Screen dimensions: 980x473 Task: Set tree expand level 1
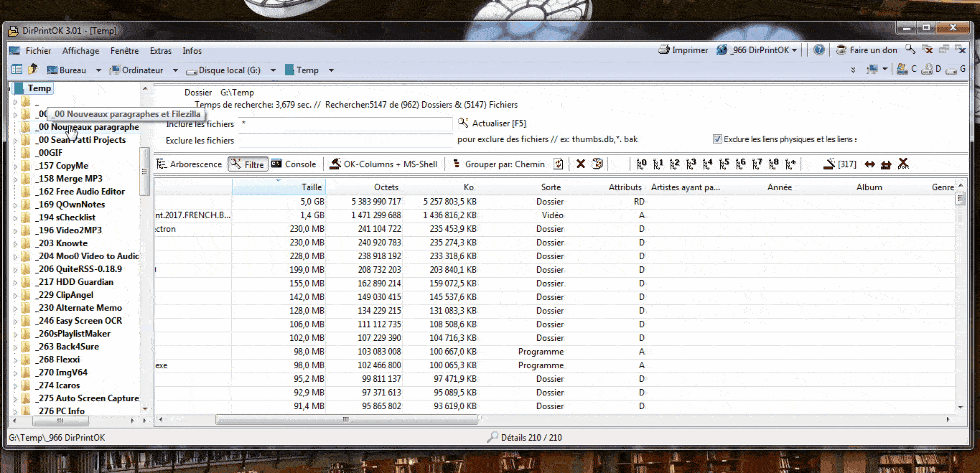[x=658, y=164]
